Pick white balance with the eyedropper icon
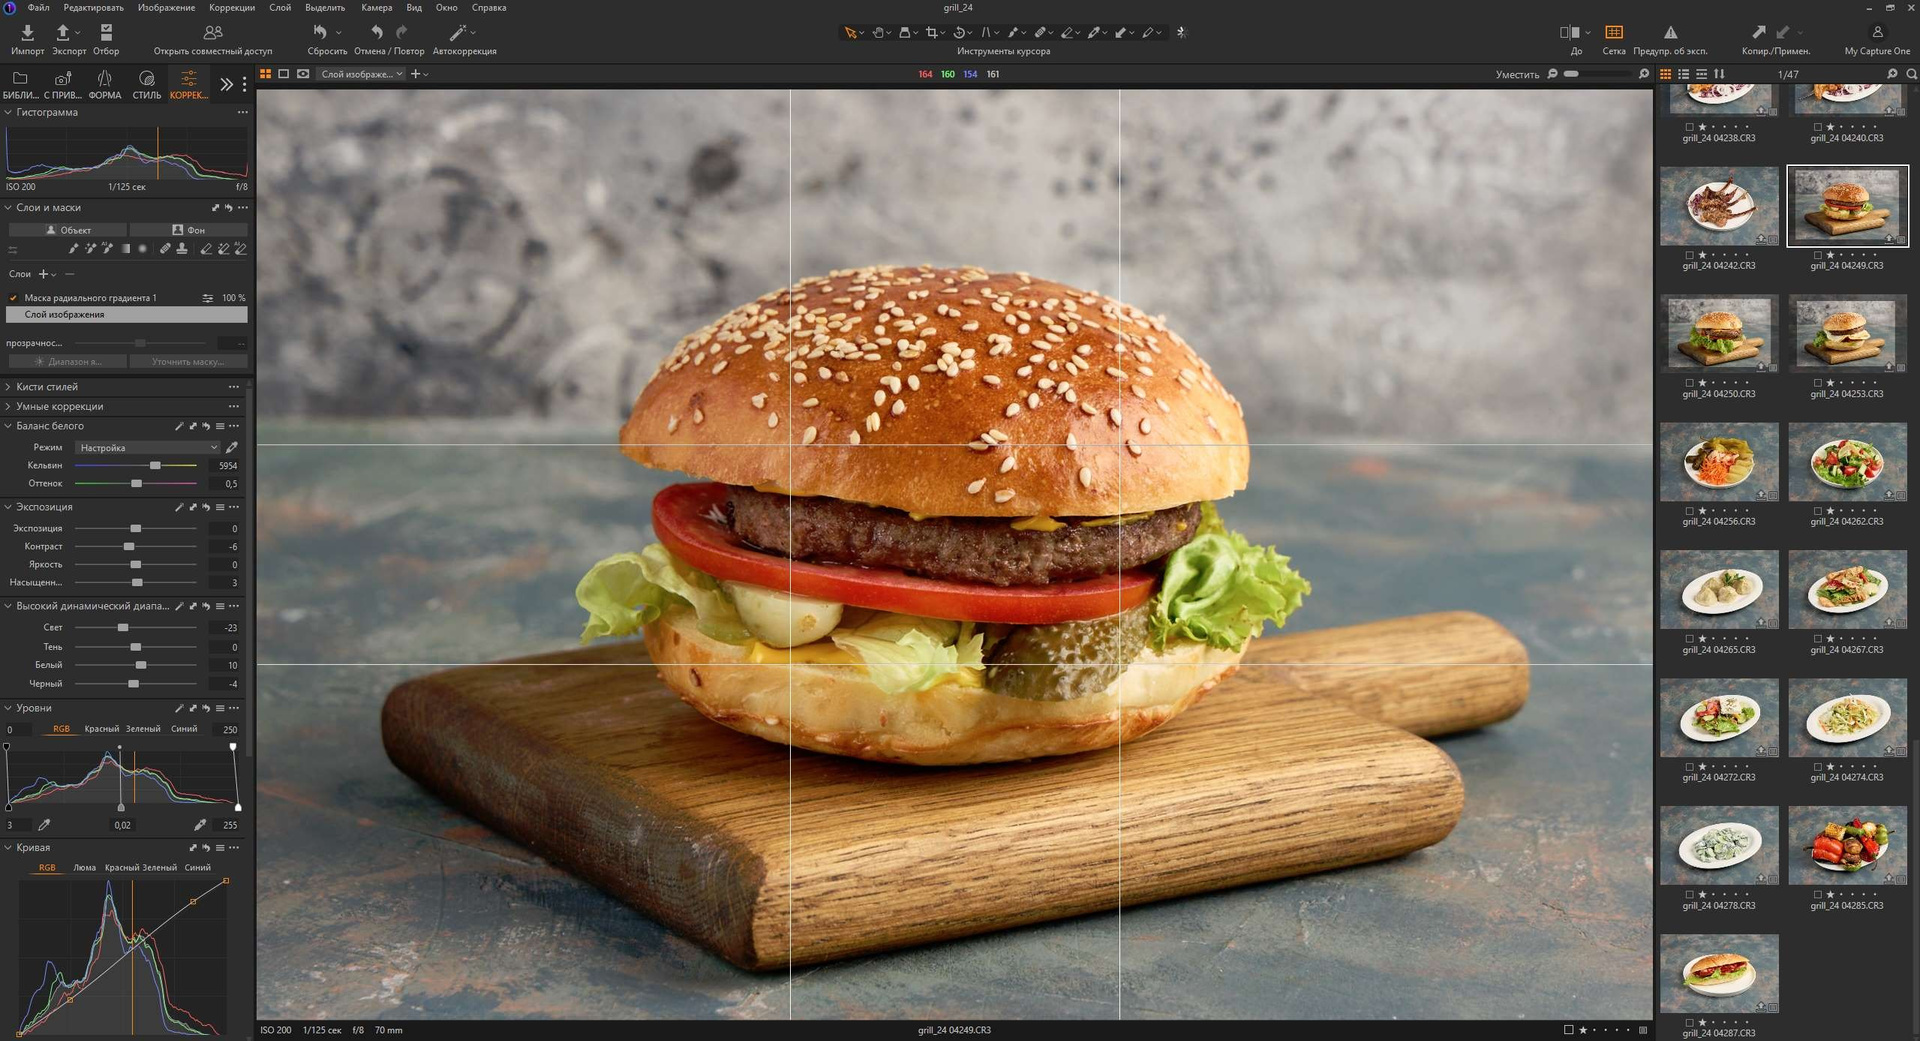The image size is (1920, 1041). click(232, 448)
